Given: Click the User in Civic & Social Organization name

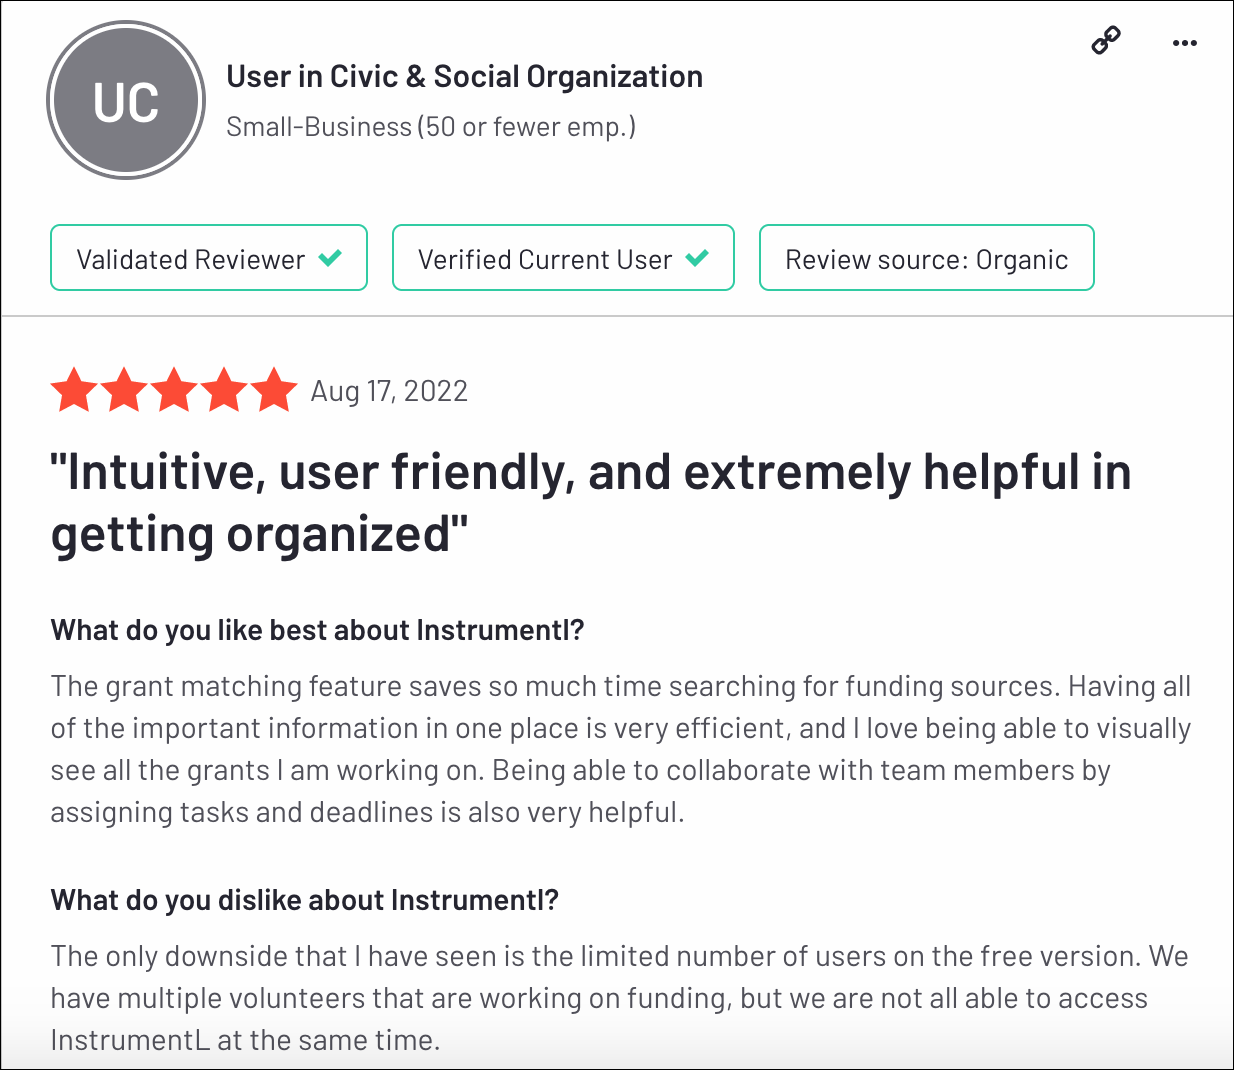Looking at the screenshot, I should coord(464,77).
